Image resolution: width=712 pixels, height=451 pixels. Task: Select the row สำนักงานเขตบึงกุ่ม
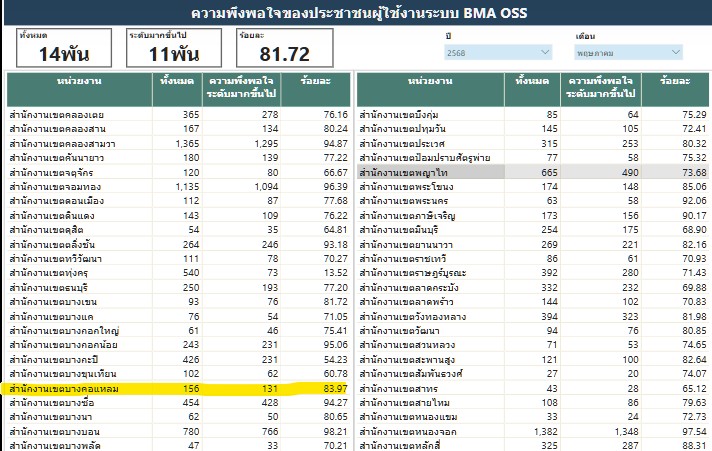click(533, 114)
